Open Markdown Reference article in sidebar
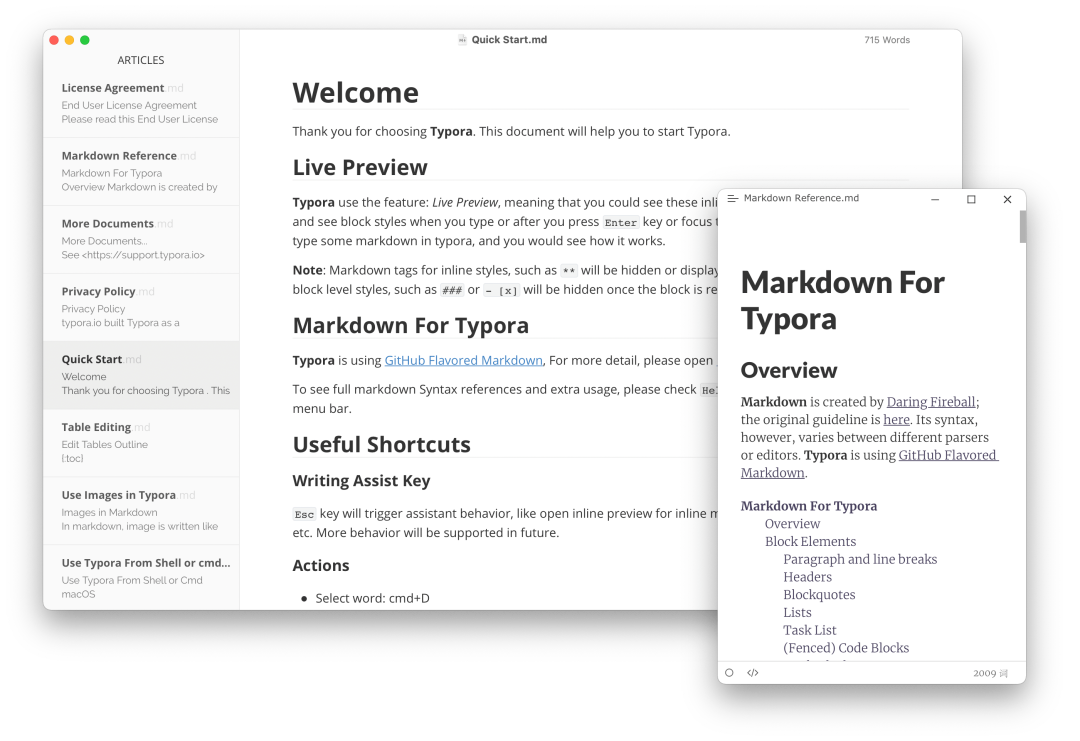The width and height of the screenshot is (1080, 741). click(x=141, y=171)
